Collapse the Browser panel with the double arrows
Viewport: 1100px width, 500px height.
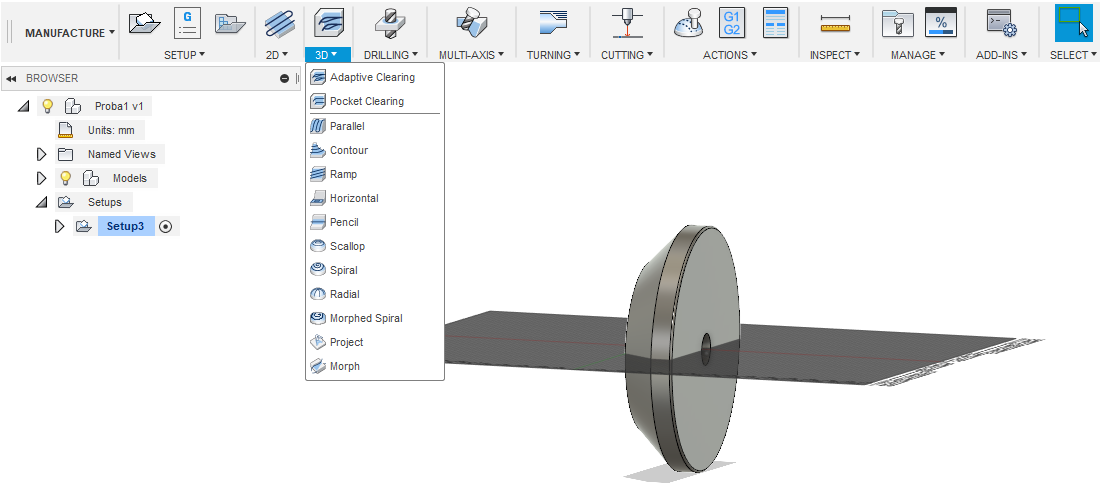(11, 78)
